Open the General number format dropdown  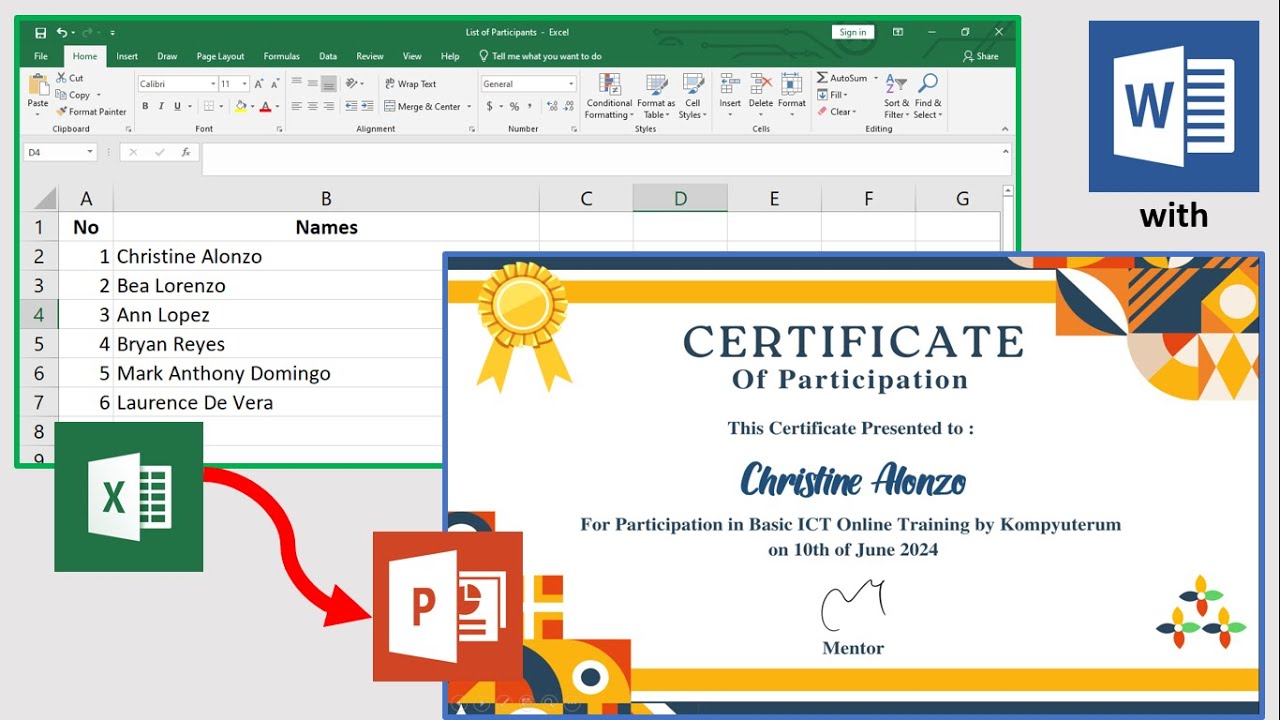[571, 84]
